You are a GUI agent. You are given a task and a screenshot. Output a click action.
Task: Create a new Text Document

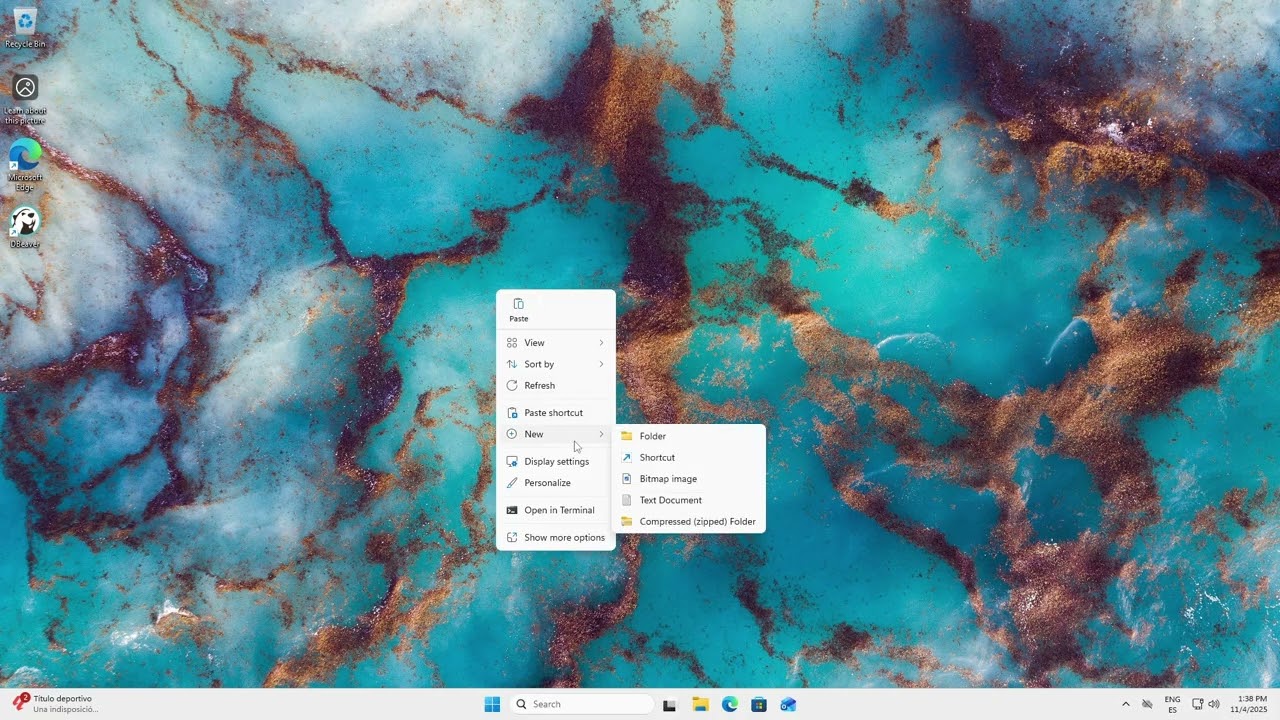click(690, 500)
